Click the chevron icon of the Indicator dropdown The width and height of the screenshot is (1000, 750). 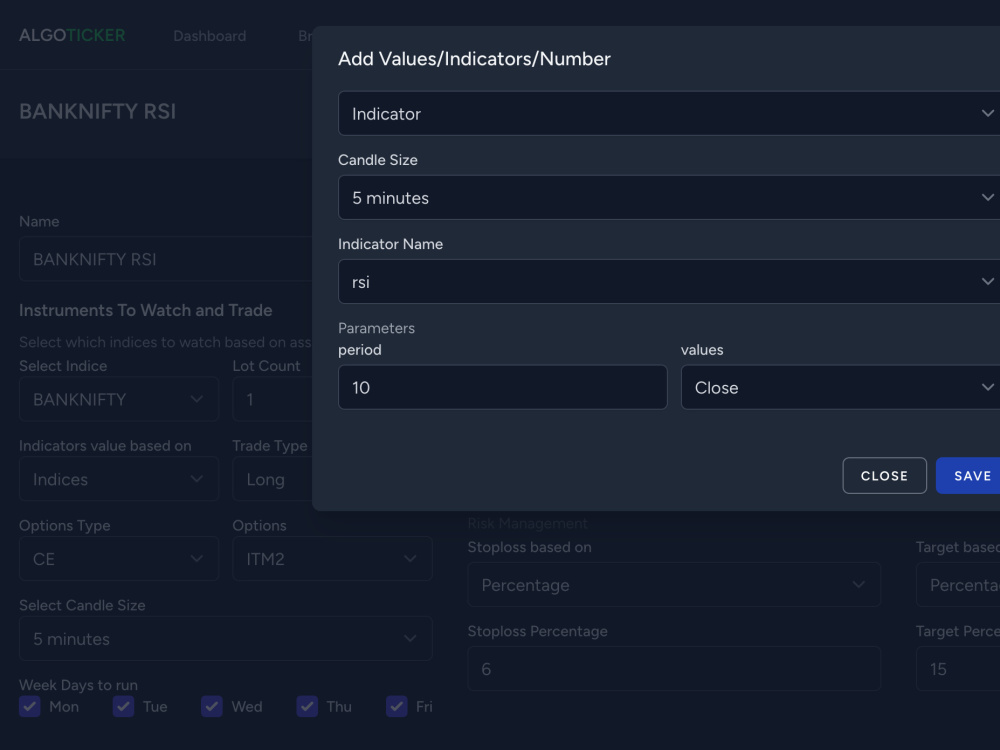(x=987, y=113)
